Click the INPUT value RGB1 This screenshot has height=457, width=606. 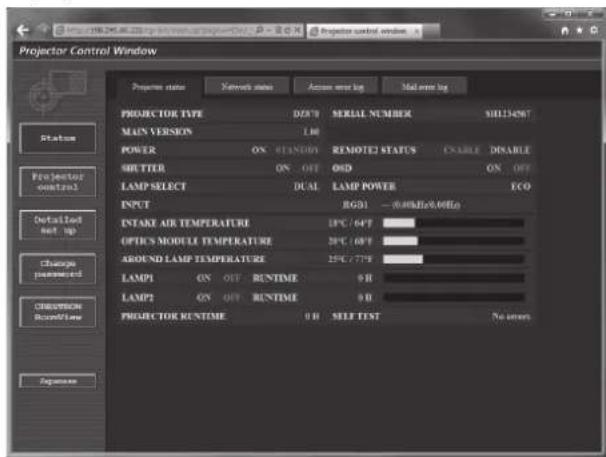[355, 205]
